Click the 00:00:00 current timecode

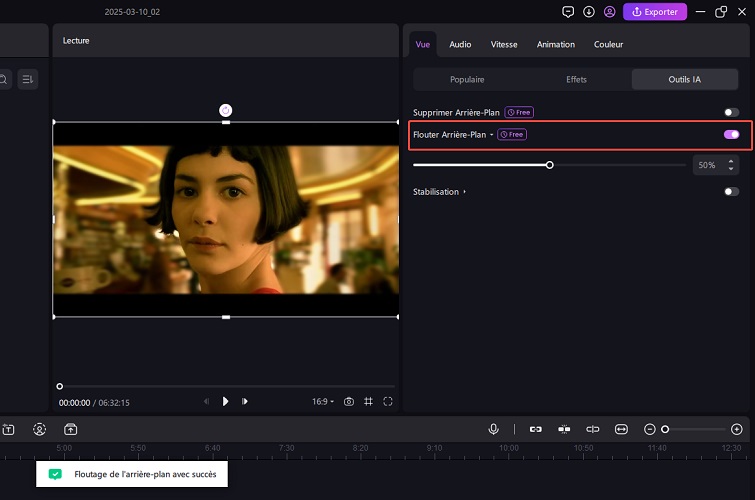[x=75, y=403]
